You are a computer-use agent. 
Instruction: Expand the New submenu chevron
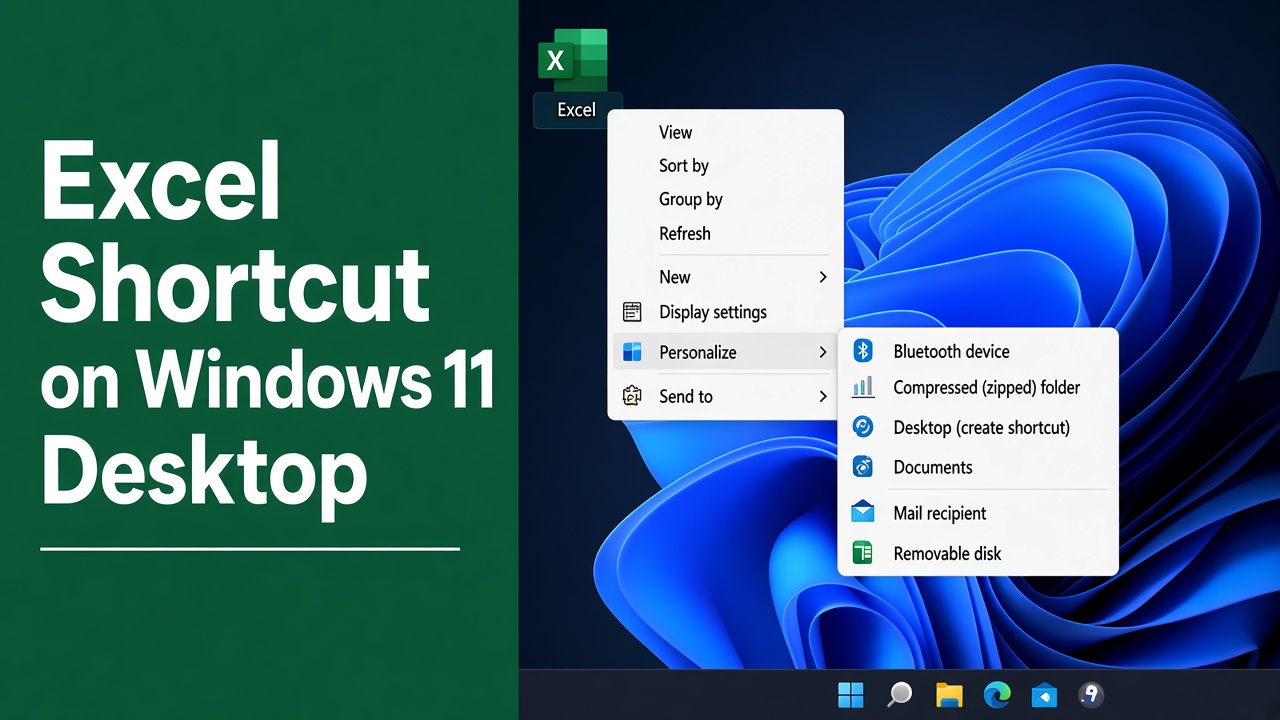(x=823, y=277)
